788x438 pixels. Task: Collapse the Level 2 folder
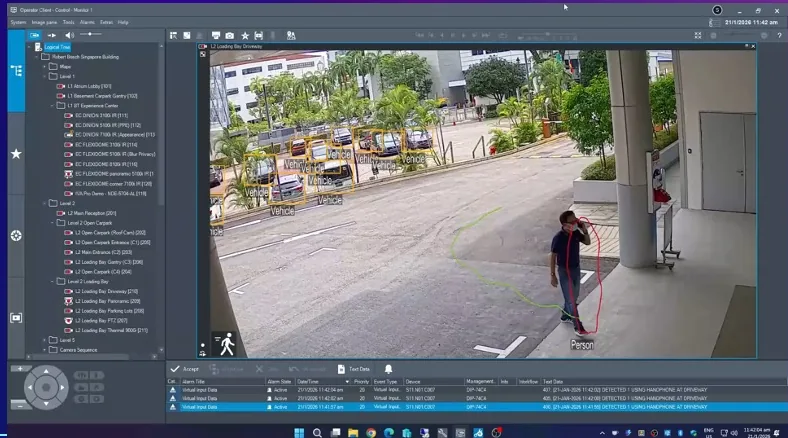45,203
